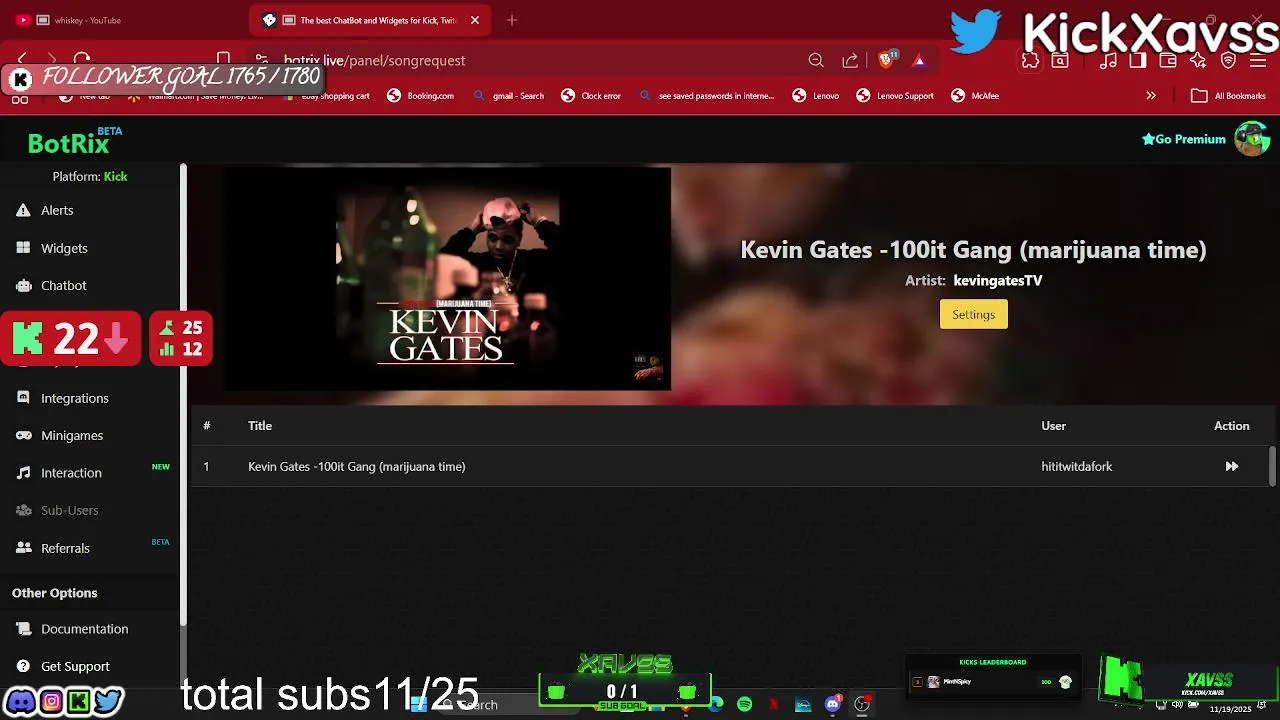The height and width of the screenshot is (720, 1280).
Task: Click the User column header
Action: 1053,426
